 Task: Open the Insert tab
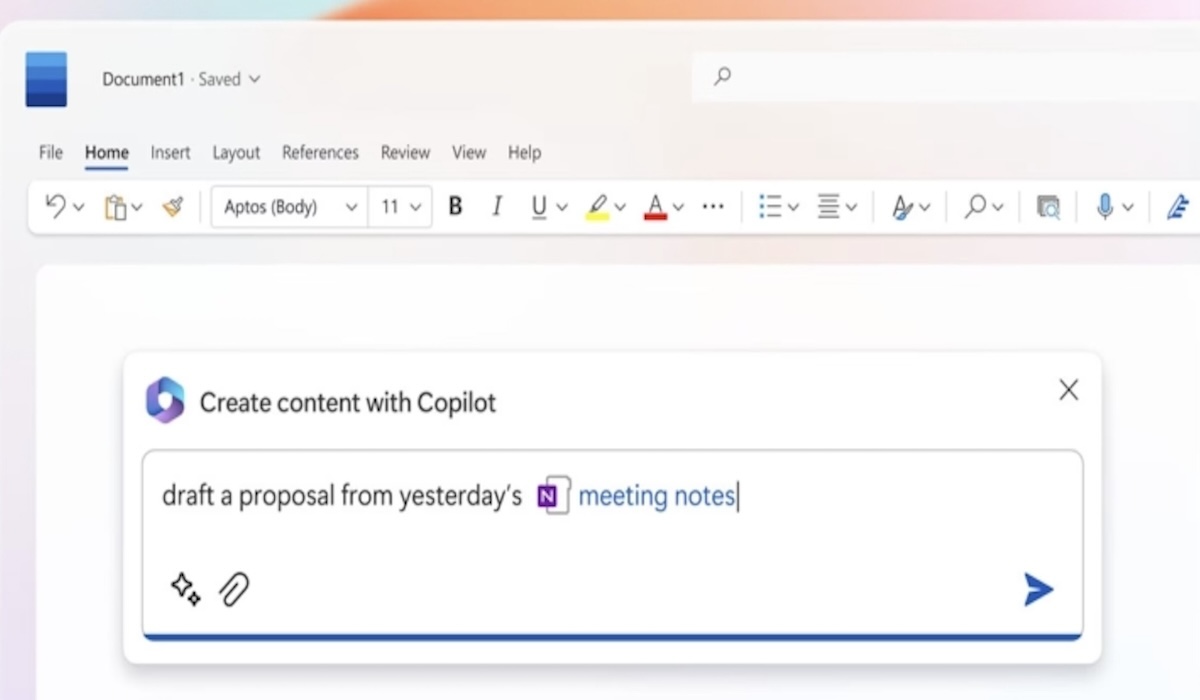pos(171,153)
